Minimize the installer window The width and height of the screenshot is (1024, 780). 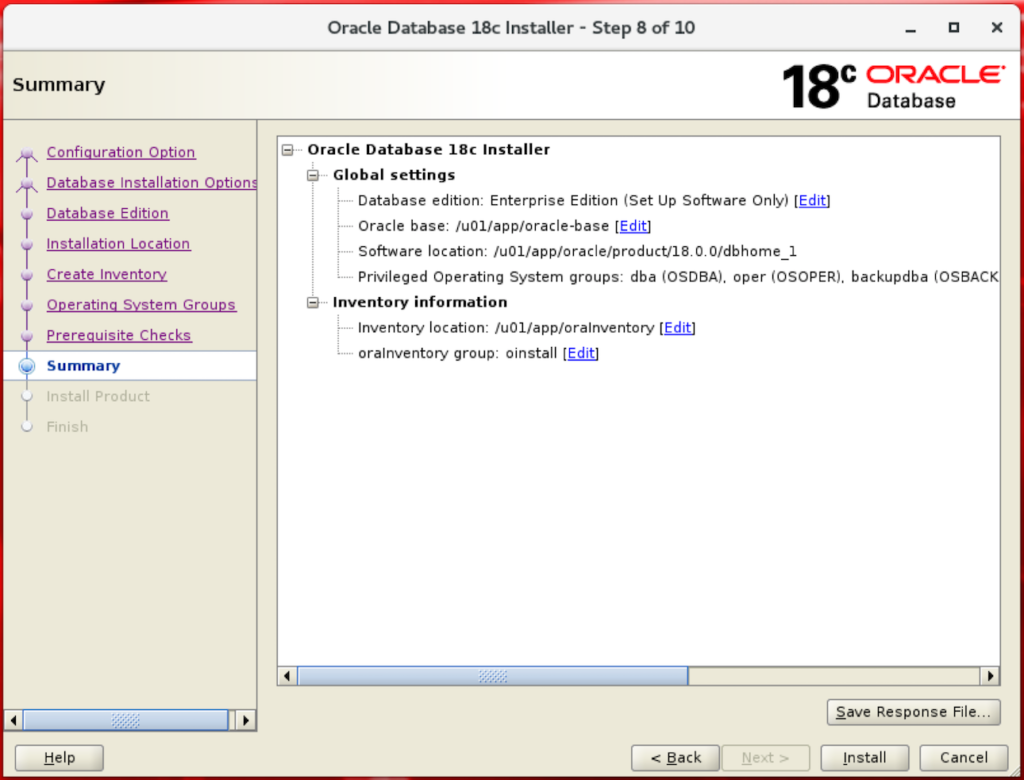(x=910, y=29)
